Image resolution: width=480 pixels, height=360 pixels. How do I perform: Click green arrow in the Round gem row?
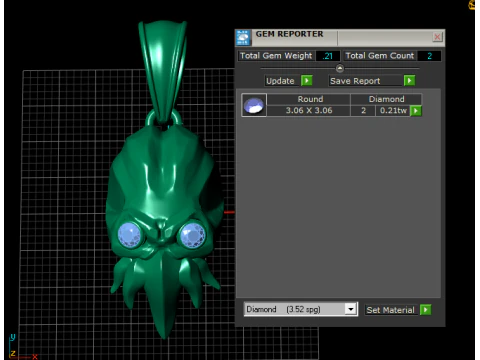tap(416, 111)
